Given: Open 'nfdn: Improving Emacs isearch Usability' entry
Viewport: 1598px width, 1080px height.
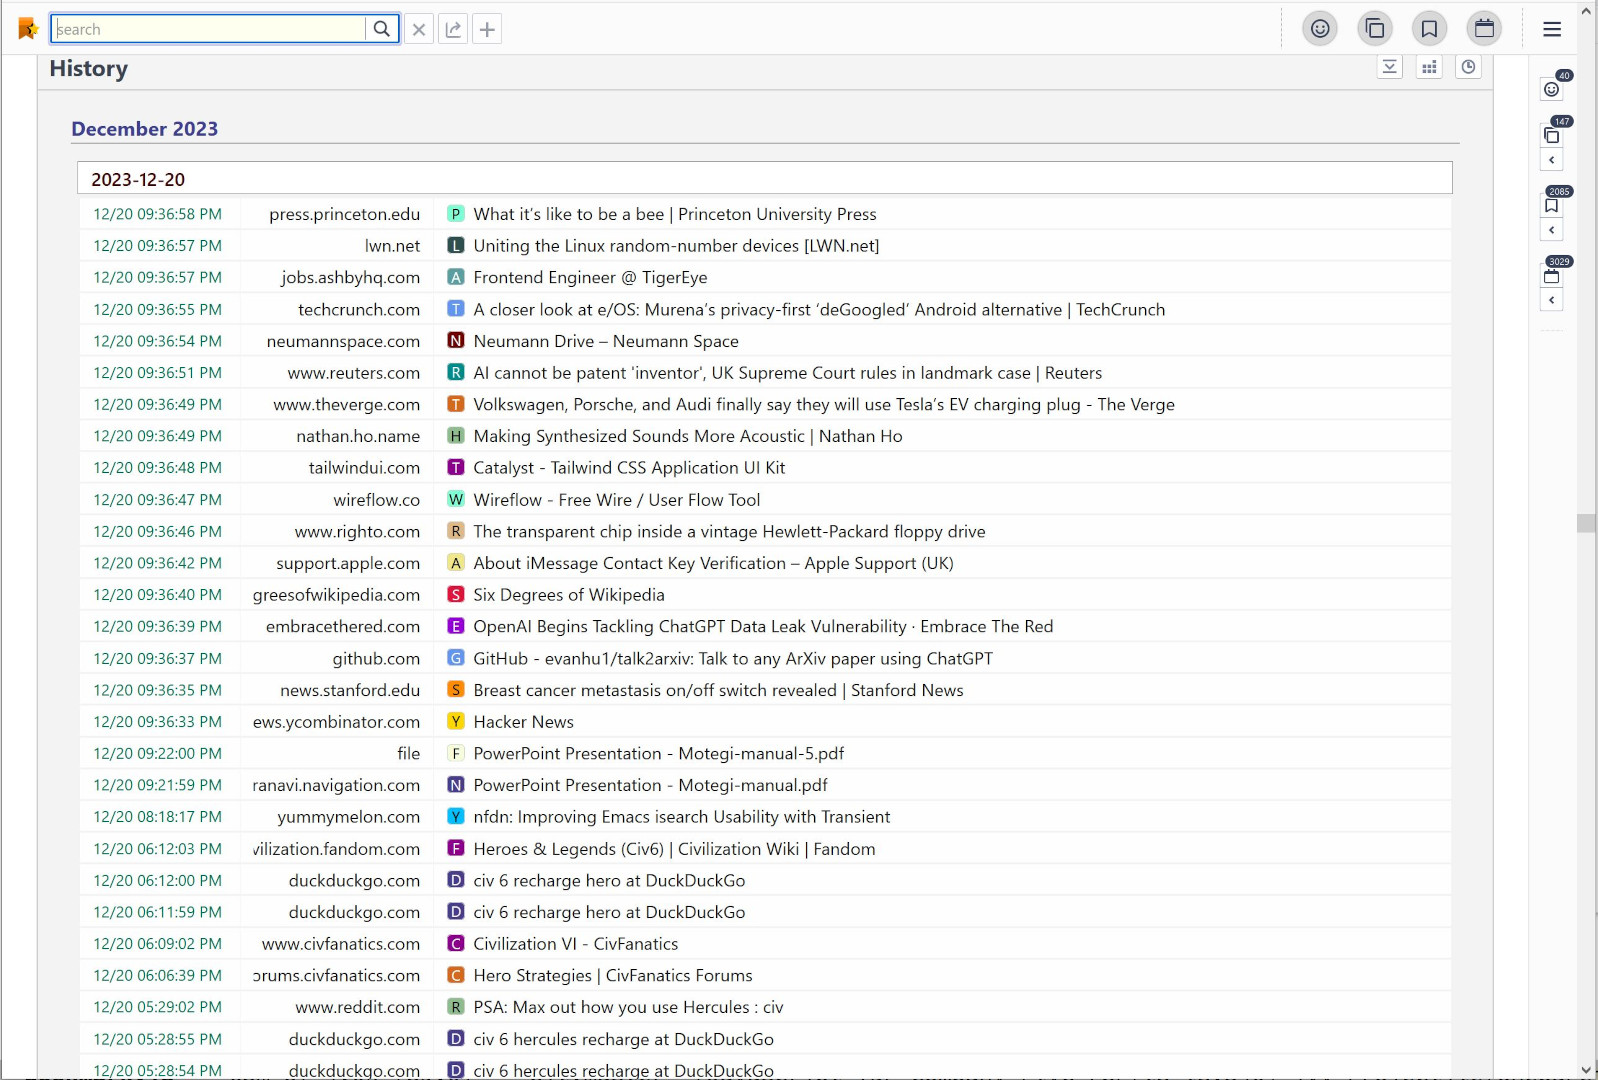Looking at the screenshot, I should [x=682, y=817].
